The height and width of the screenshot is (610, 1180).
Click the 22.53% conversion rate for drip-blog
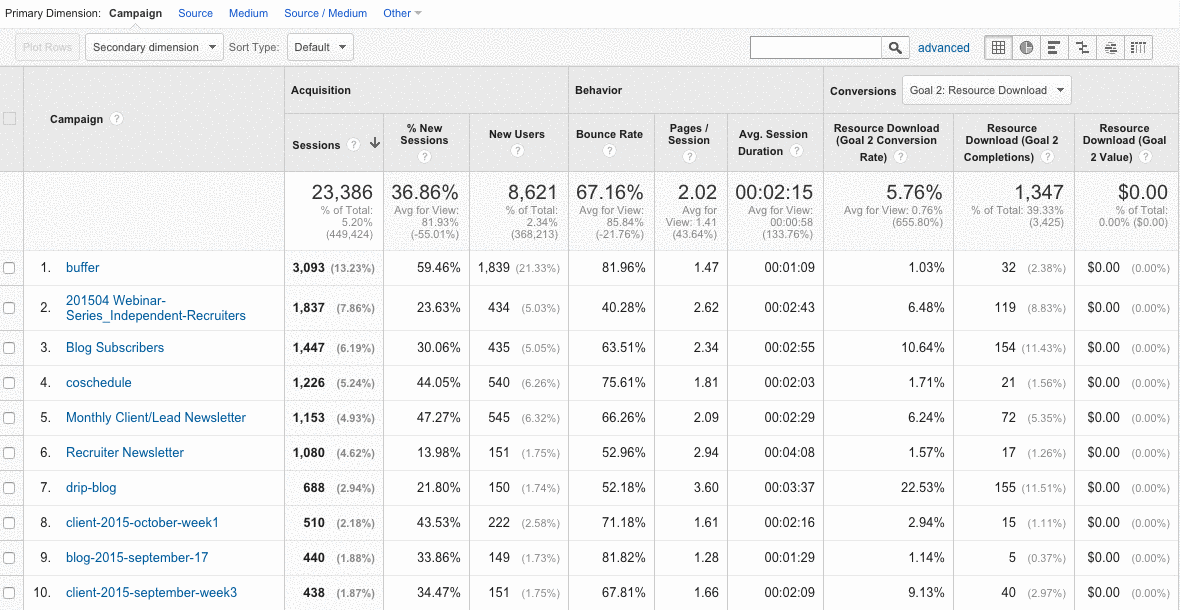923,488
